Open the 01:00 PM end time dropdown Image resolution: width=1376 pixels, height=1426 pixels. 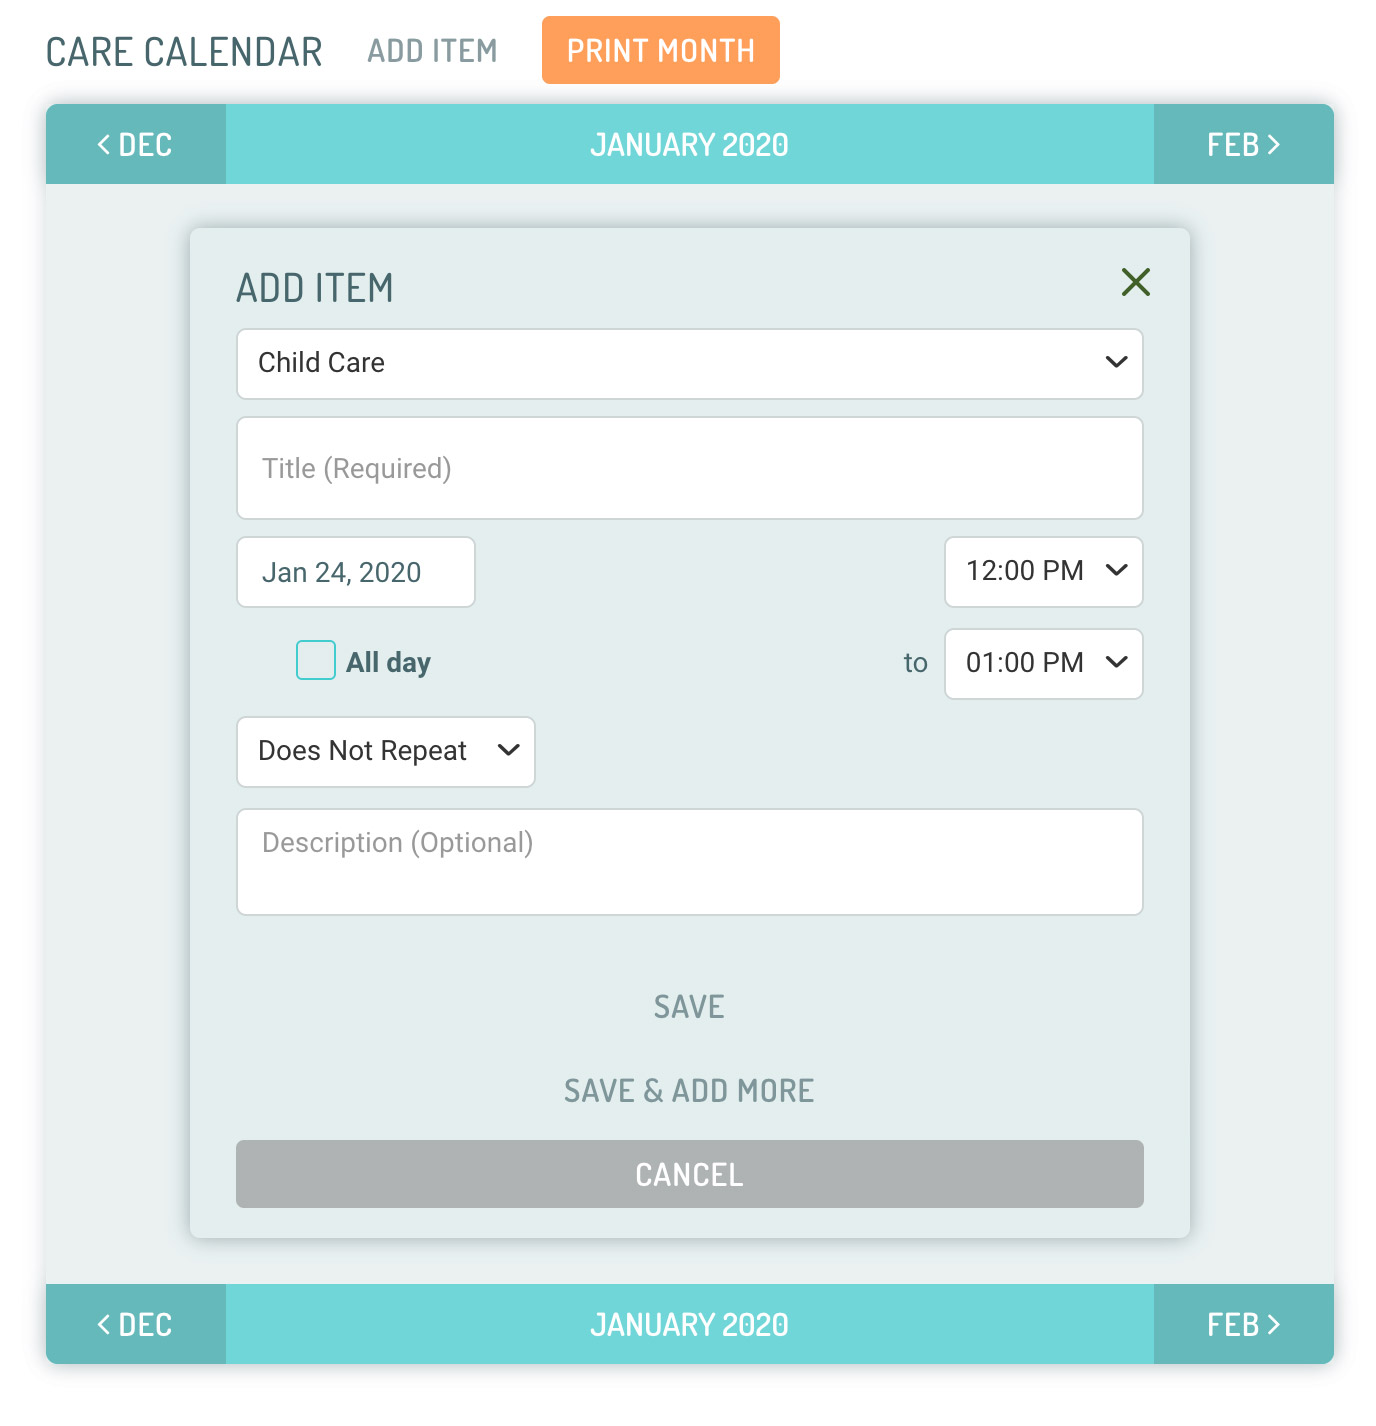point(1044,664)
